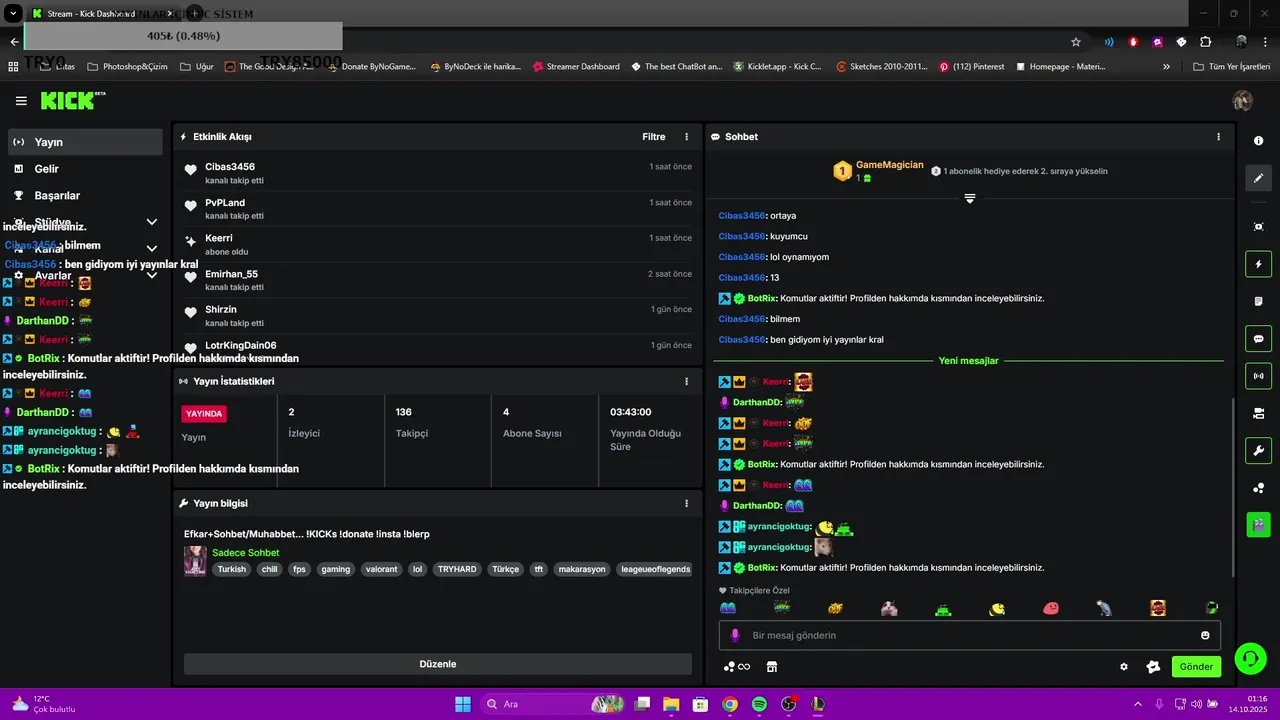The width and height of the screenshot is (1280, 720).
Task: Open the green headset support button
Action: pyautogui.click(x=1250, y=658)
